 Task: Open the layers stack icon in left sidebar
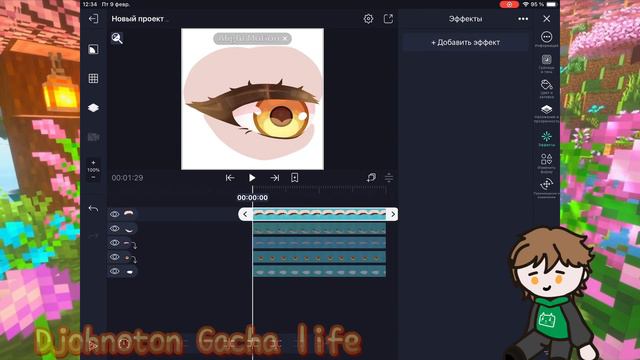93,108
